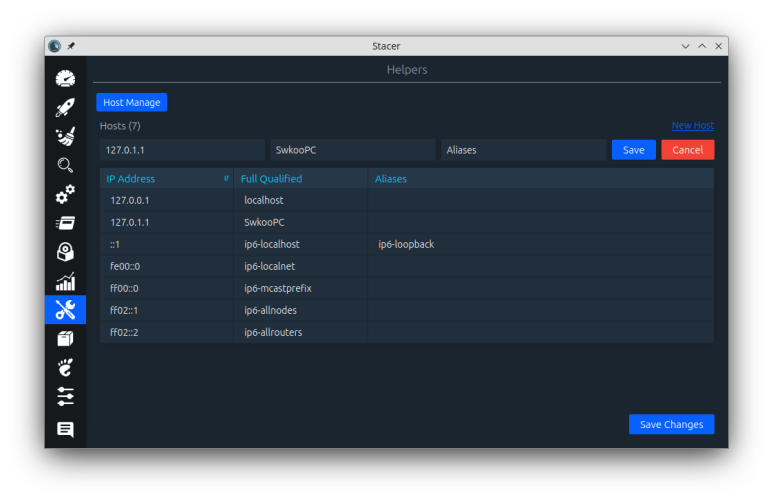Open Settings sliders icon in sidebar
This screenshot has width=773, height=501.
pyautogui.click(x=65, y=396)
